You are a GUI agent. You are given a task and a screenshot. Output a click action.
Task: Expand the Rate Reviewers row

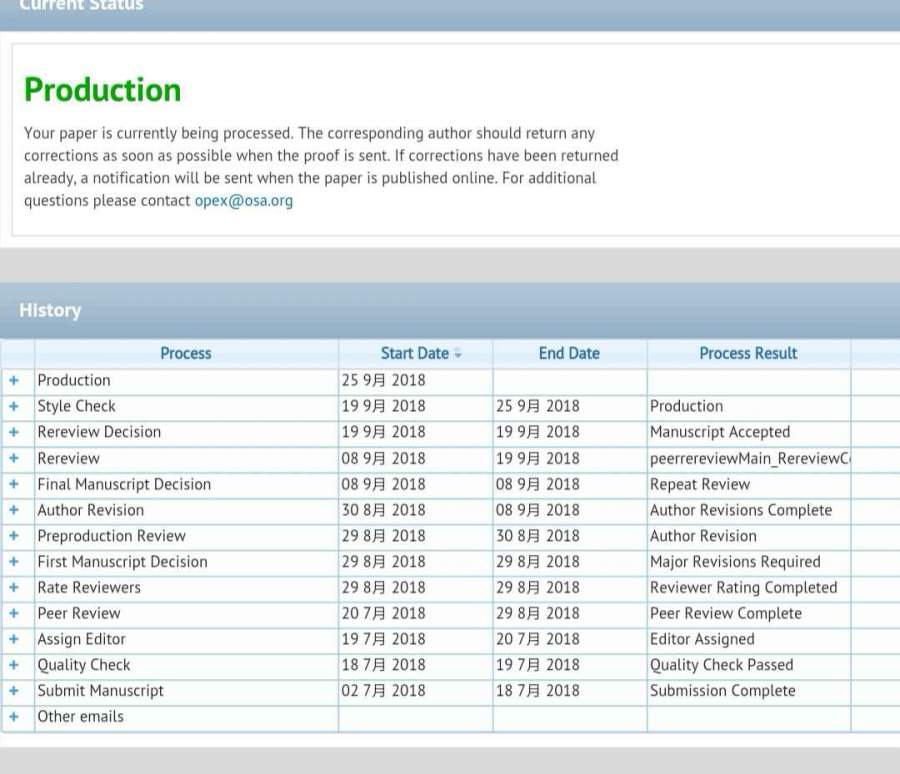pyautogui.click(x=14, y=588)
